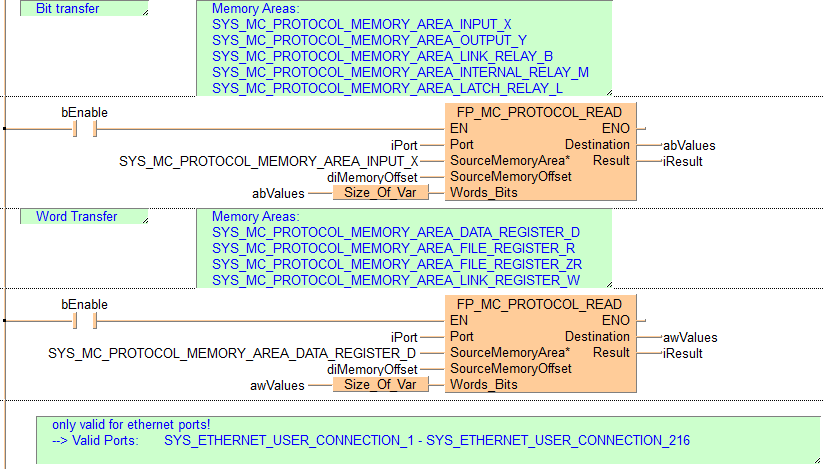The height and width of the screenshot is (469, 823).
Task: Select the FP_MC_PROTOCOL_READ block outputting abValues
Action: coord(539,112)
